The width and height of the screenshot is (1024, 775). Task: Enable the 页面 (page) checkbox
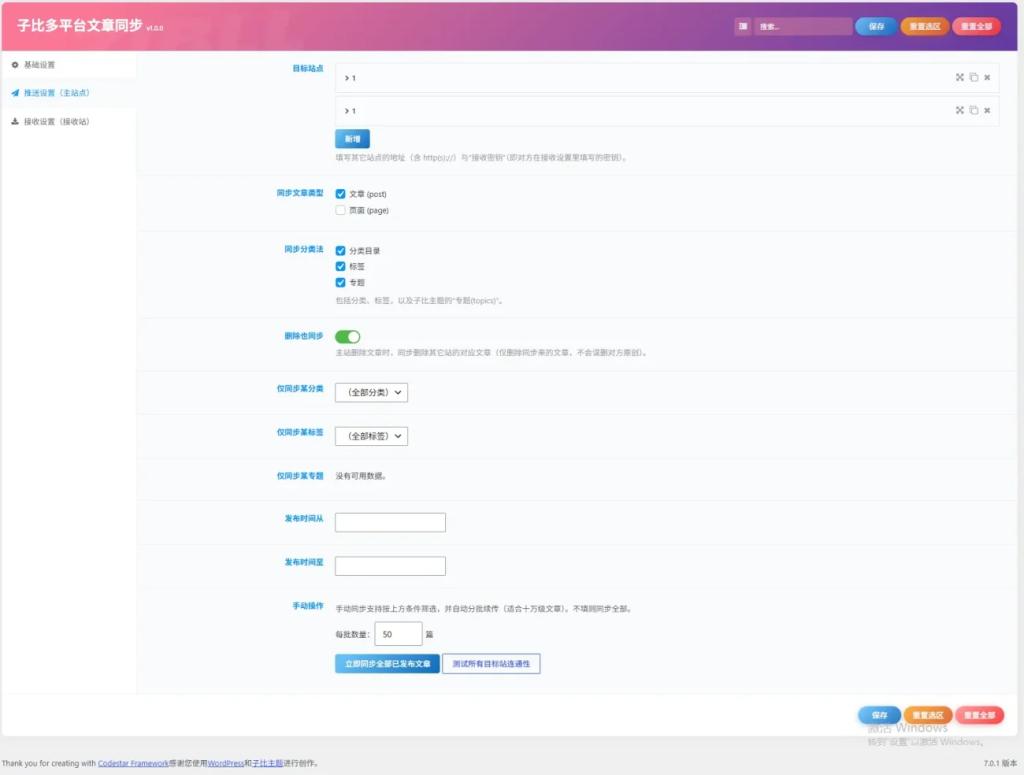click(x=340, y=210)
